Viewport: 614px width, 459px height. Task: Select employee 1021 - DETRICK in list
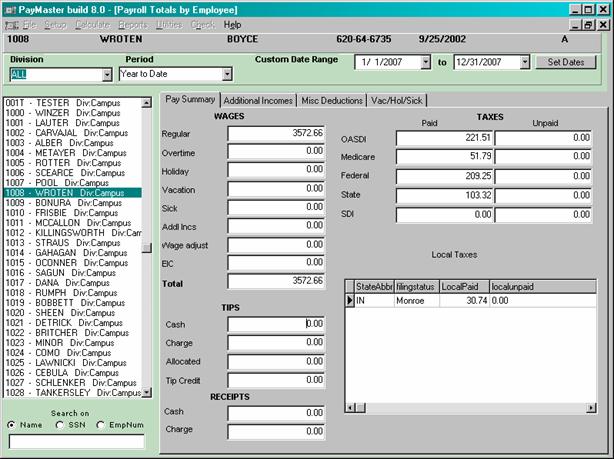tap(72, 323)
